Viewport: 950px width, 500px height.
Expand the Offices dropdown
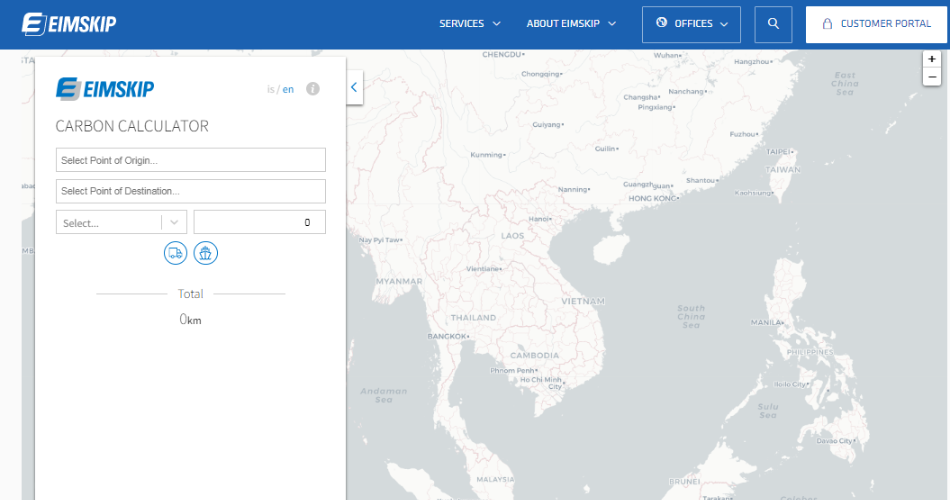point(692,24)
